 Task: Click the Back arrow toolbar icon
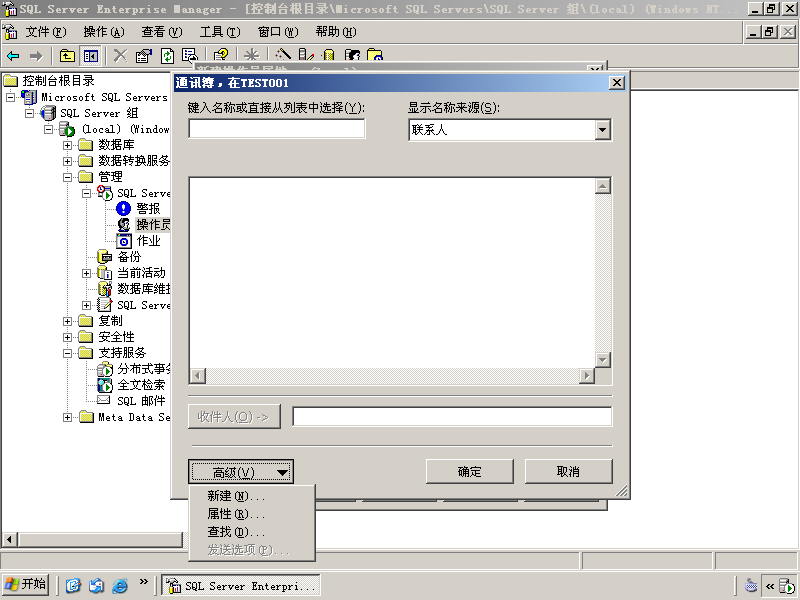click(13, 56)
